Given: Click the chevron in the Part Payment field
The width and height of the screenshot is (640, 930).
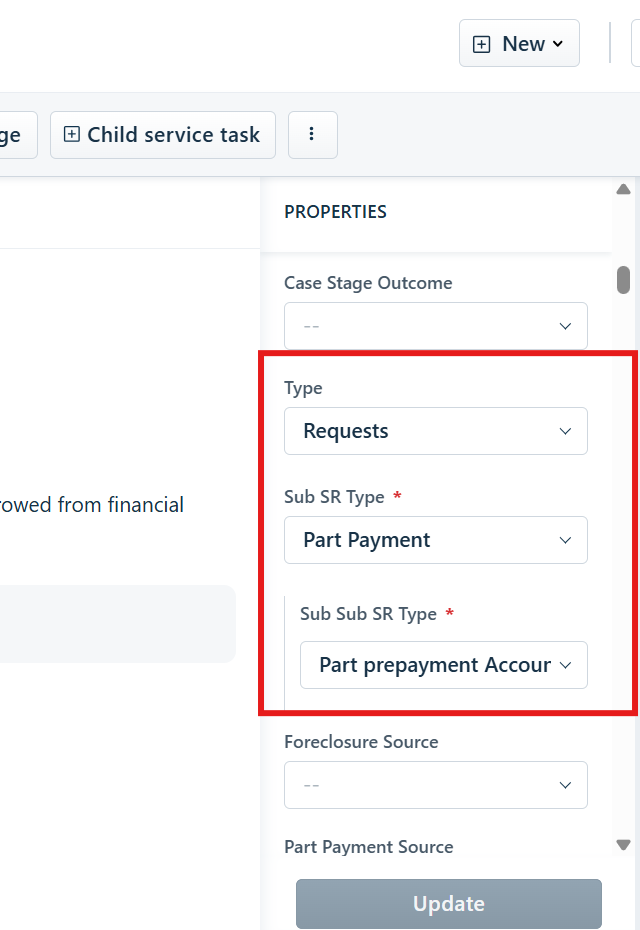Looking at the screenshot, I should [565, 540].
